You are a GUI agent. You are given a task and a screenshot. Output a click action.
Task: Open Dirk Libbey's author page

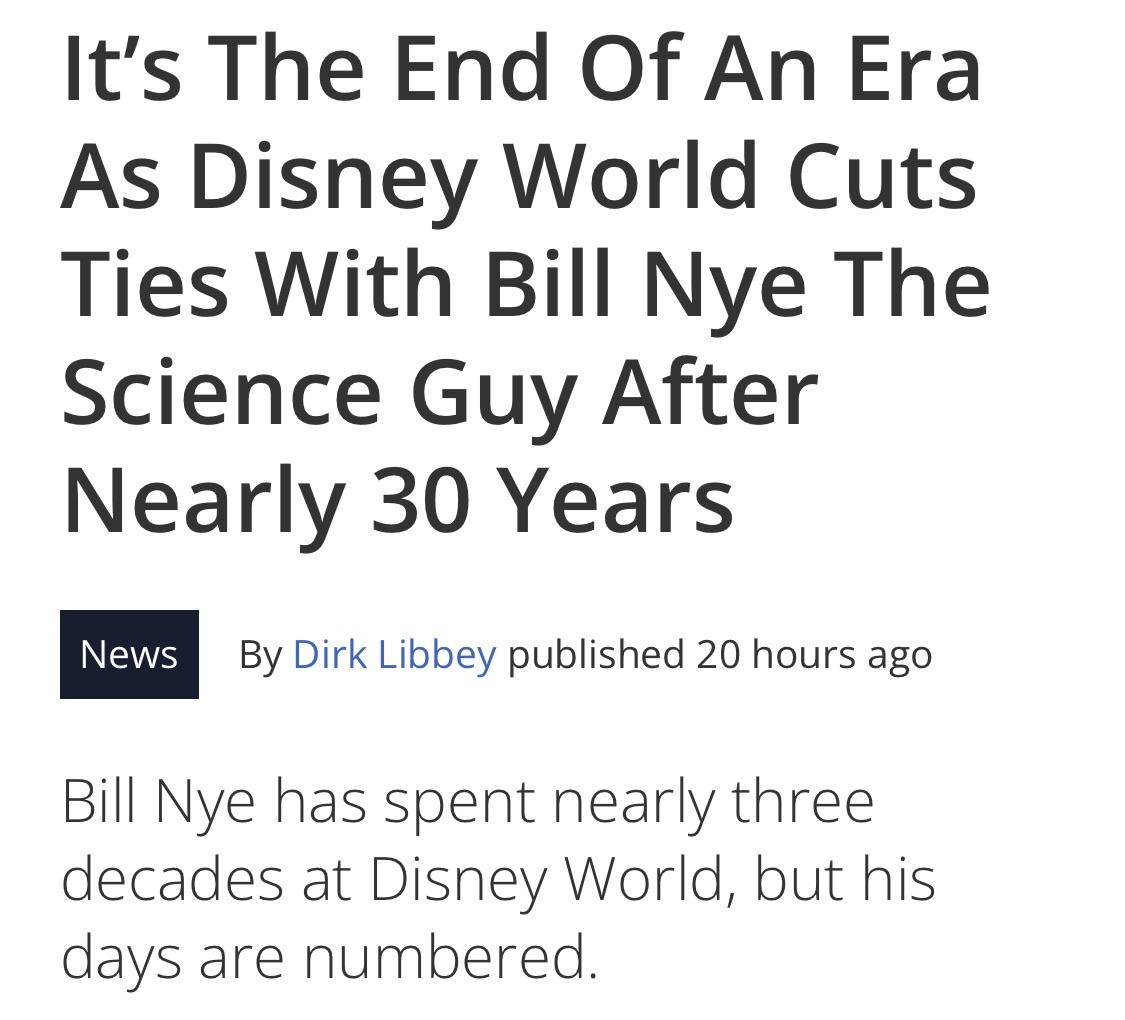click(395, 654)
